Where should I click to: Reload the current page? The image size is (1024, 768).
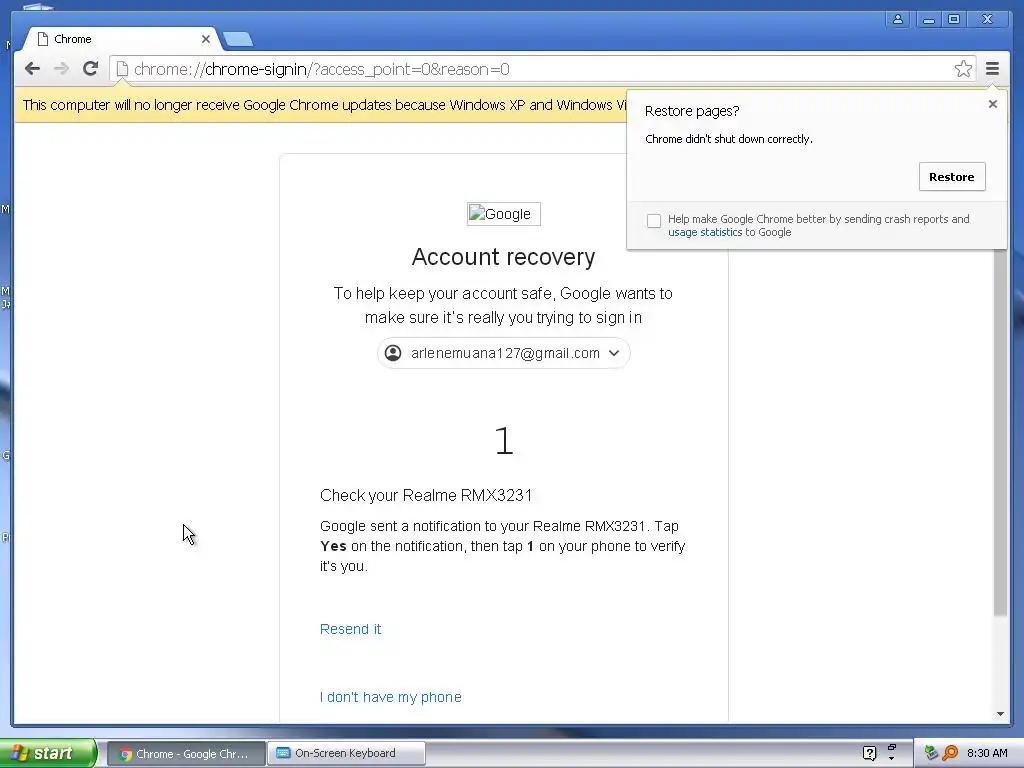click(x=90, y=69)
